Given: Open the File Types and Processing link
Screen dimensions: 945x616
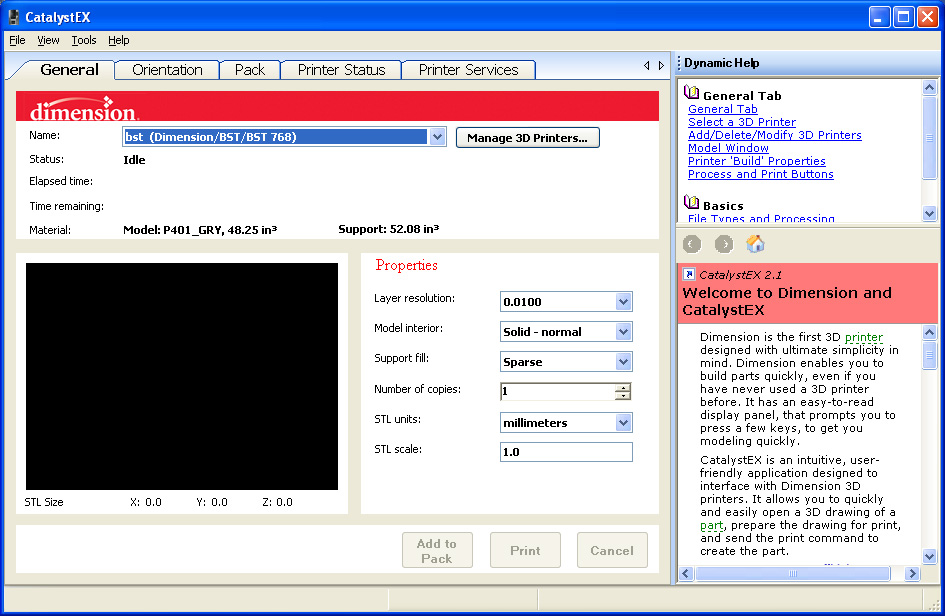Looking at the screenshot, I should point(761,218).
